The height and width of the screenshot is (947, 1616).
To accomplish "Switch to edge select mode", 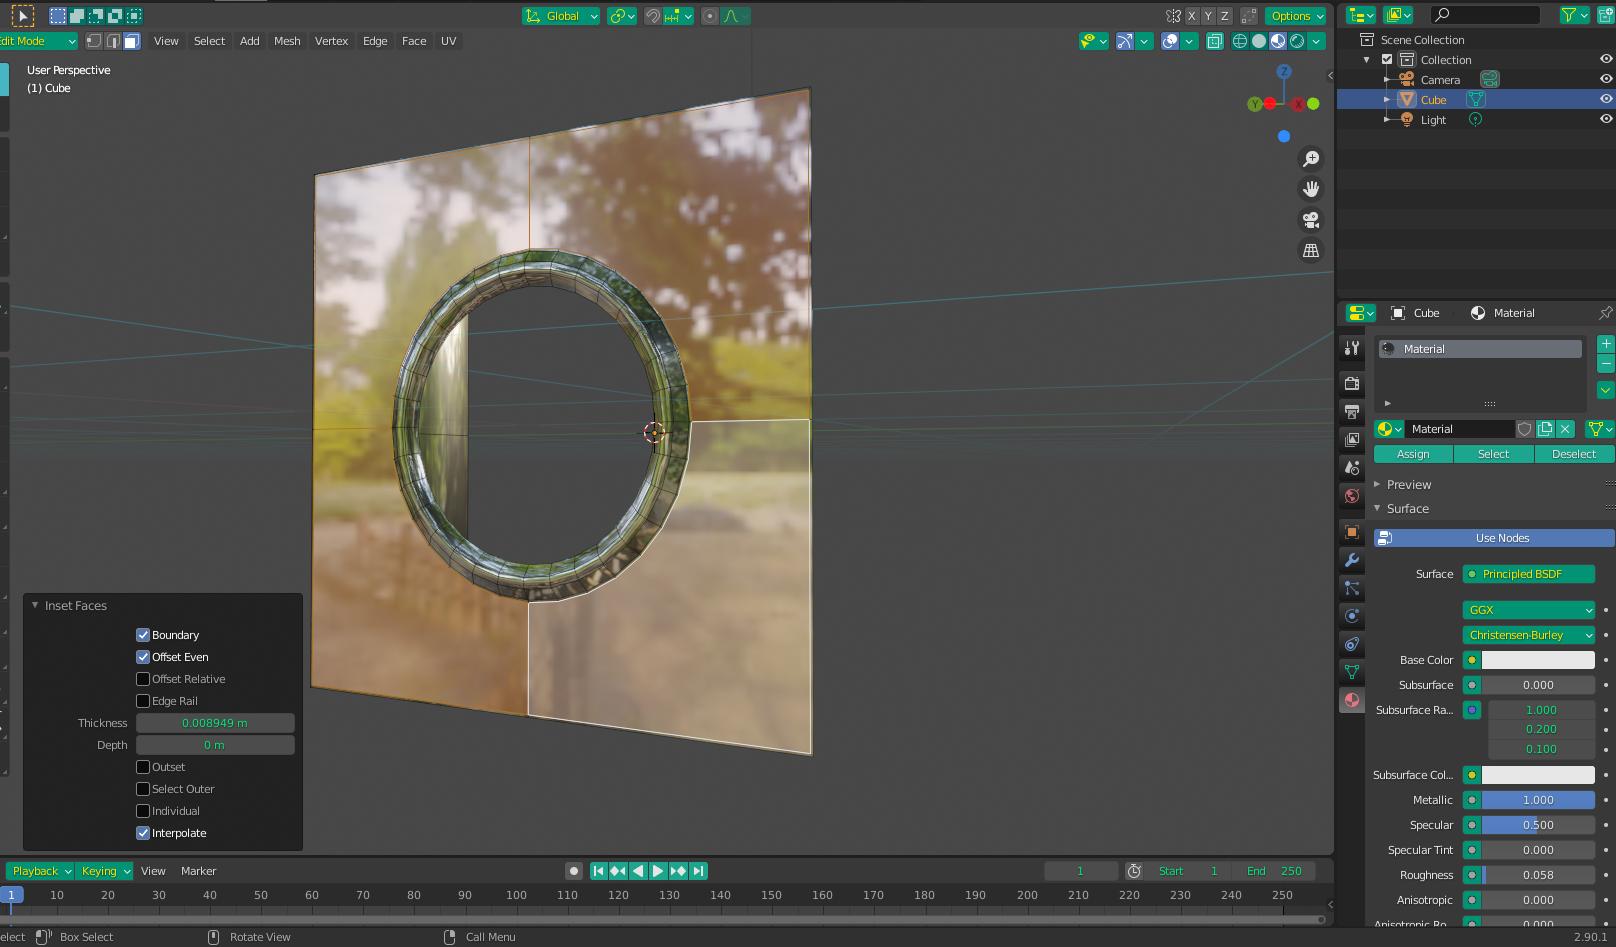I will coord(113,41).
